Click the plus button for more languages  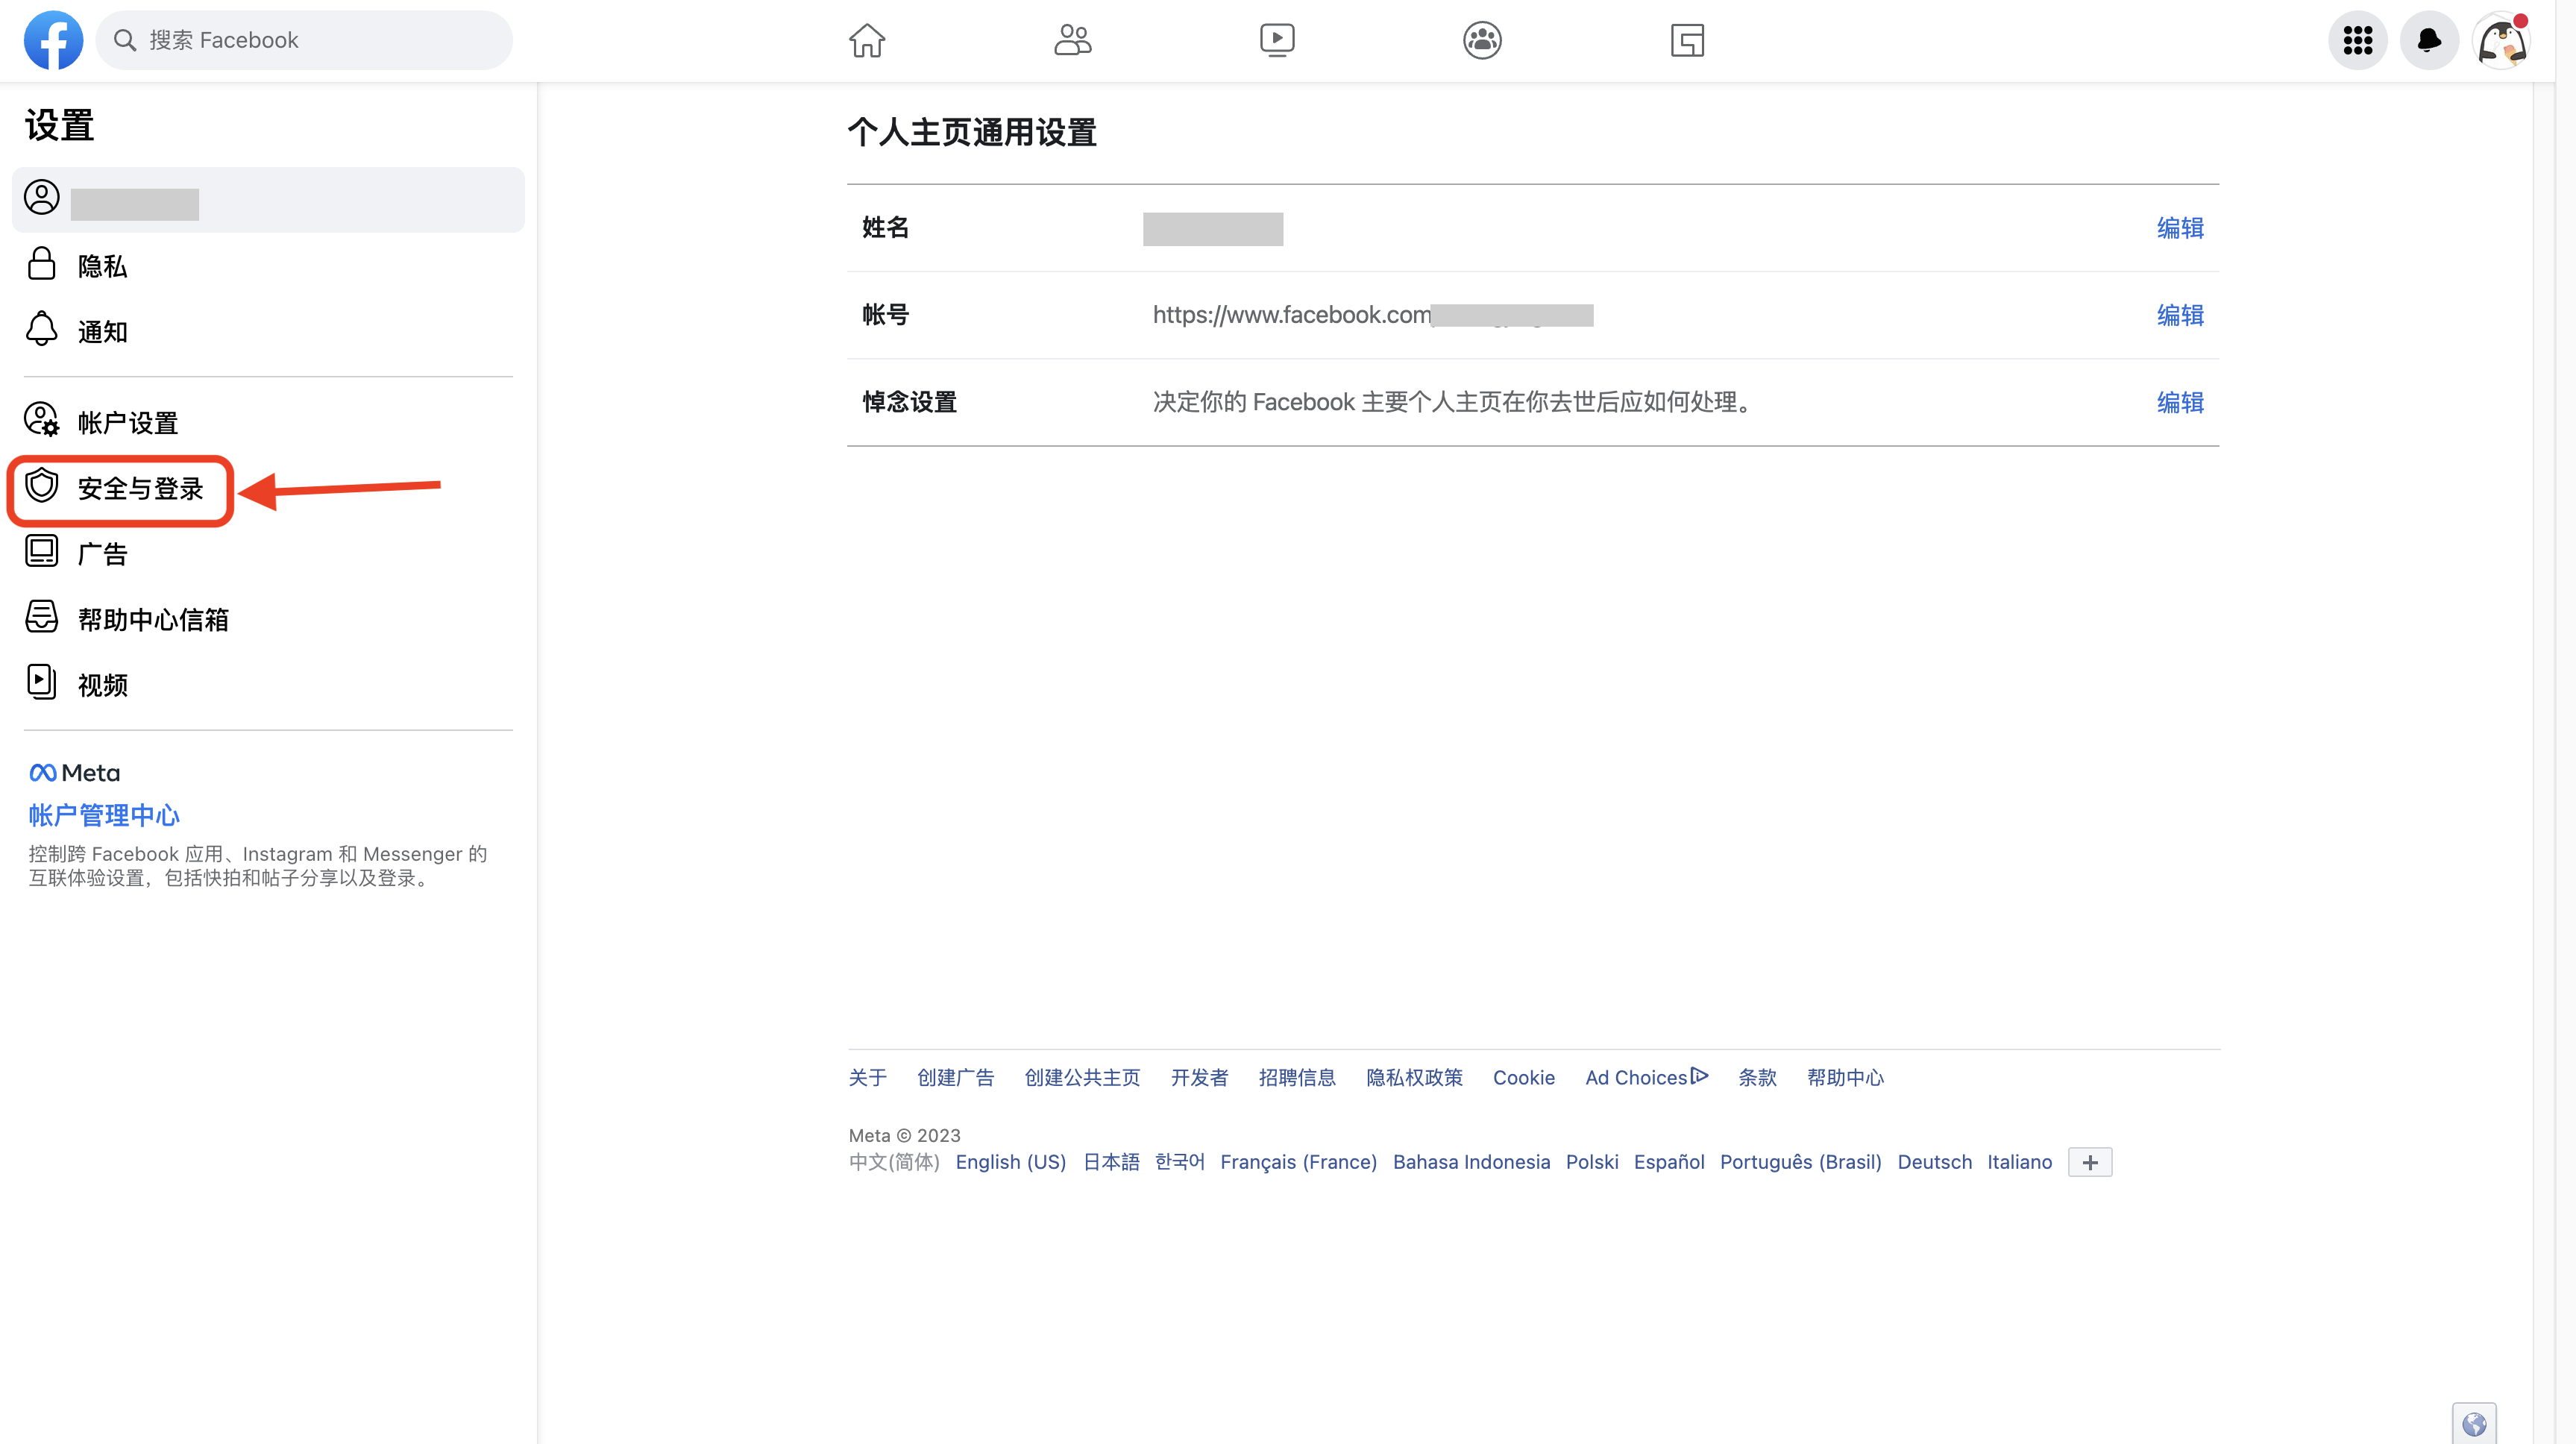2090,1162
